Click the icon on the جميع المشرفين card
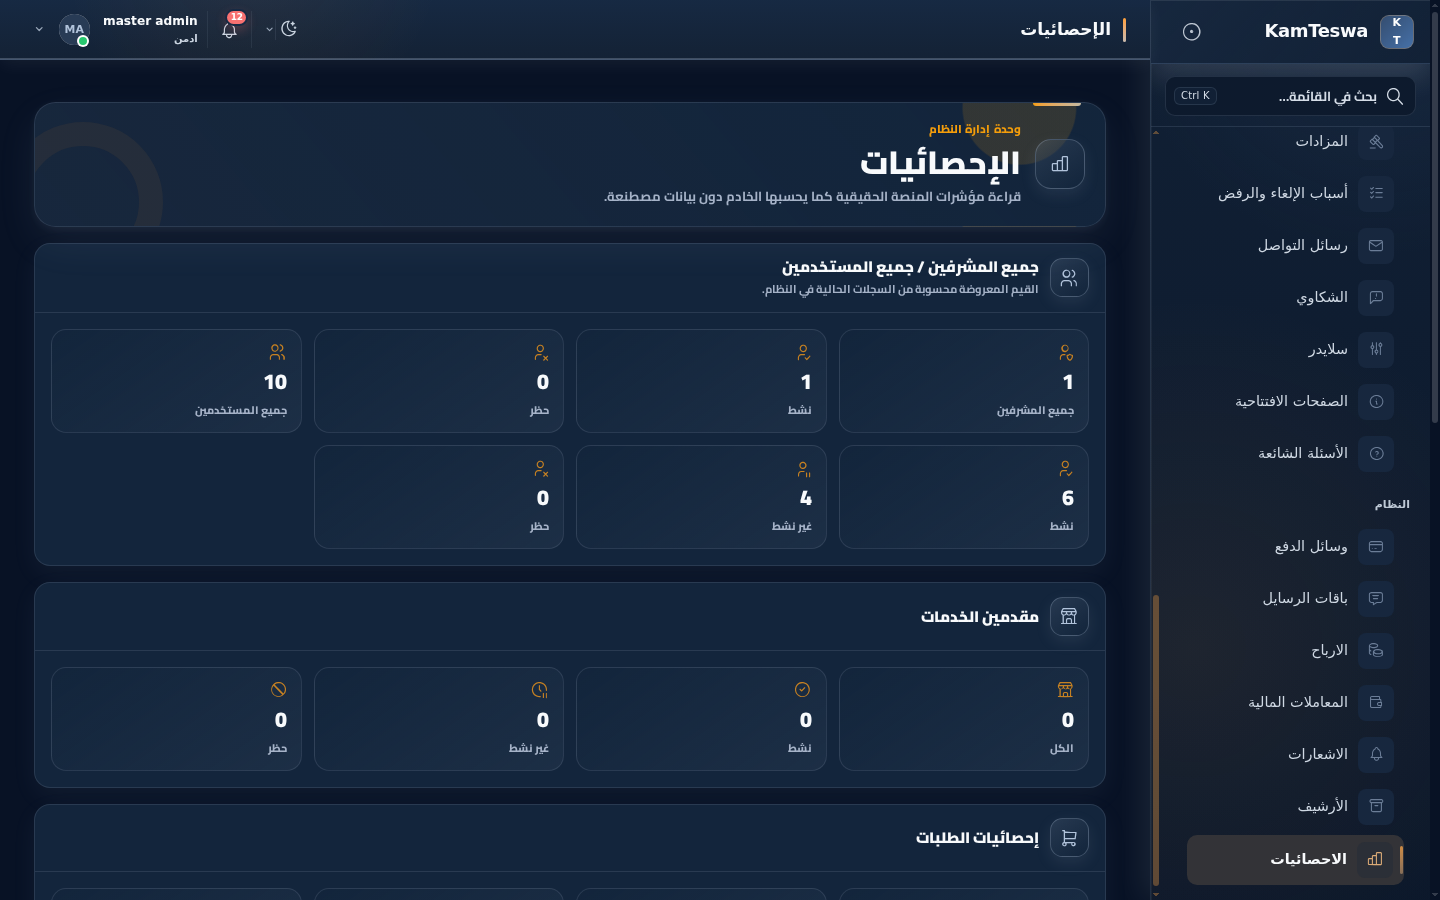The image size is (1440, 900). click(1066, 353)
